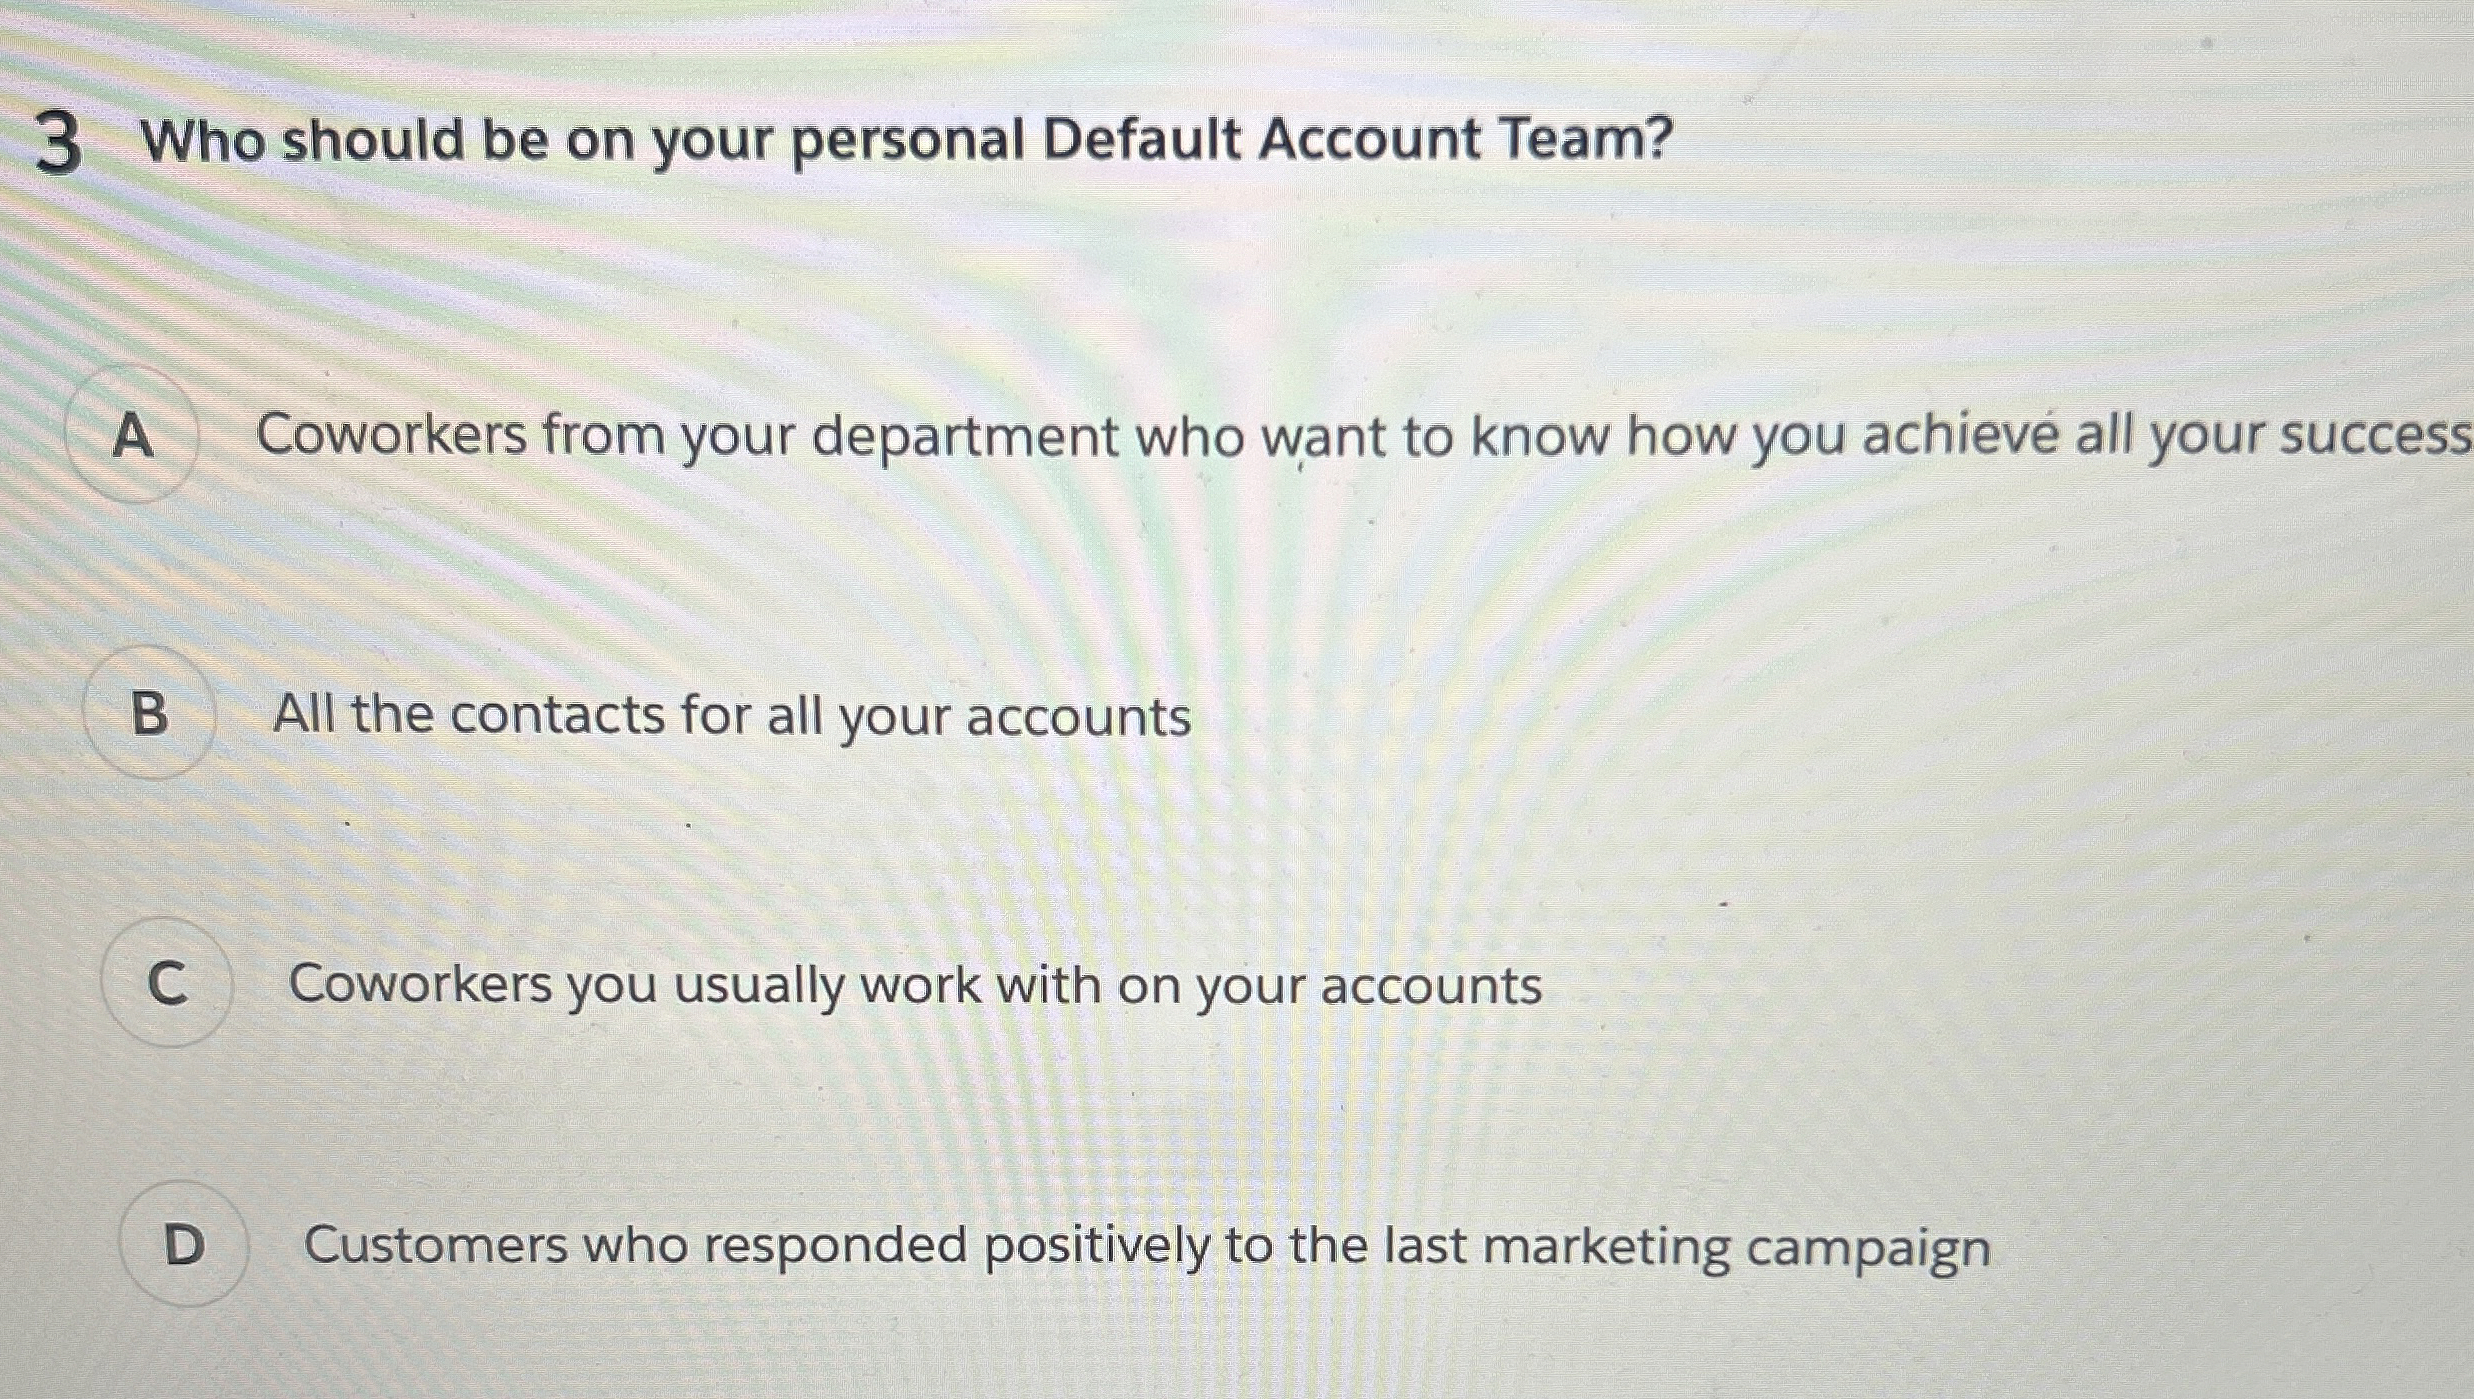The height and width of the screenshot is (1399, 2474).
Task: Click the words 'marketing campaign' in option D
Action: 1736,1247
